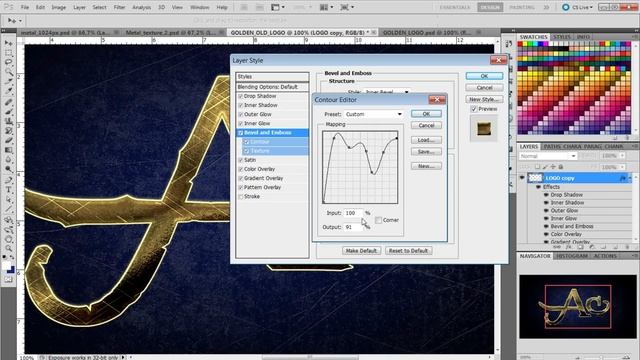Click create new layer icon in Layers panel
Image resolution: width=640 pixels, height=360 pixels.
[616, 247]
